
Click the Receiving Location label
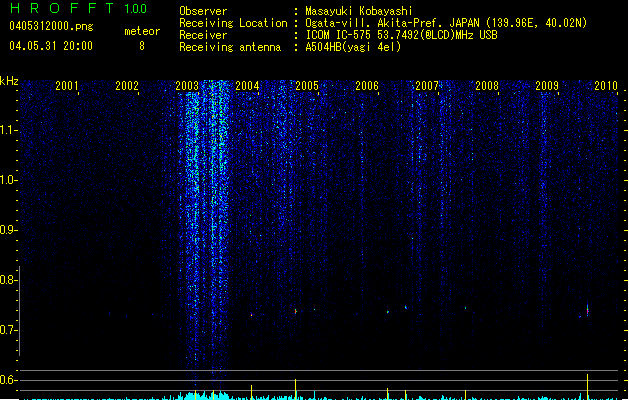pos(233,23)
